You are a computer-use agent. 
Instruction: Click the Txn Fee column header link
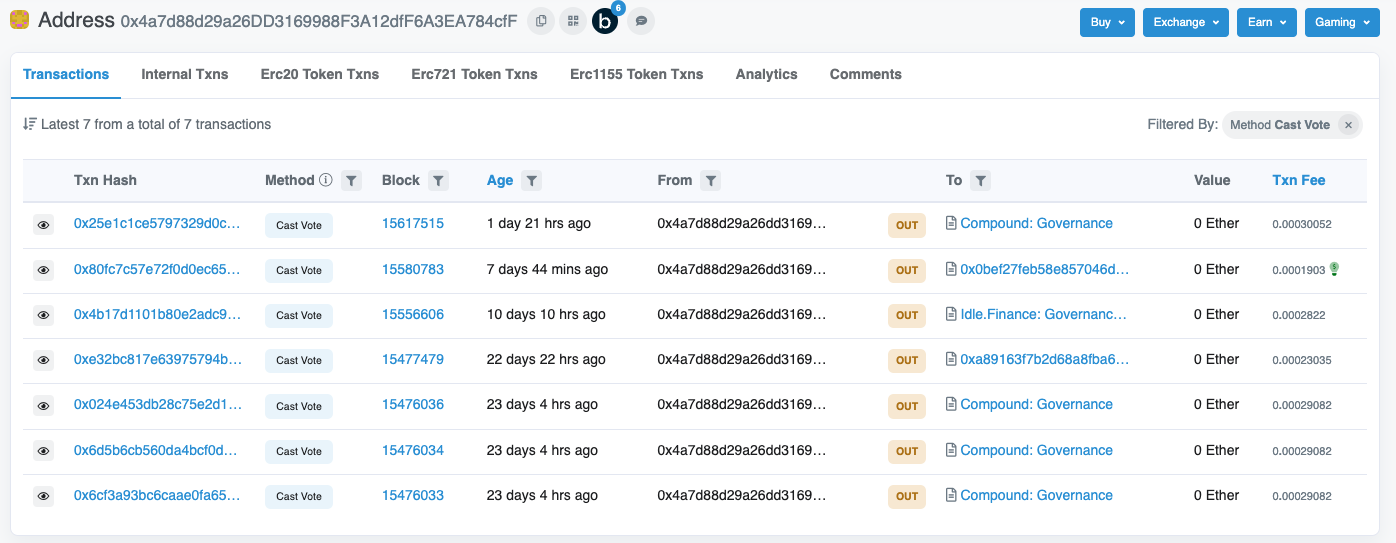click(1299, 180)
